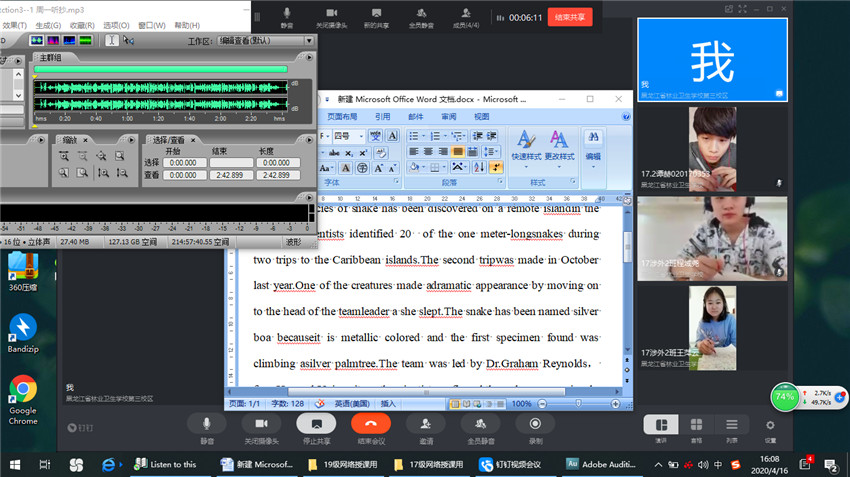Viewport: 850px width, 477px height.
Task: Toggle strikethrough formatting in Word
Action: point(334,152)
